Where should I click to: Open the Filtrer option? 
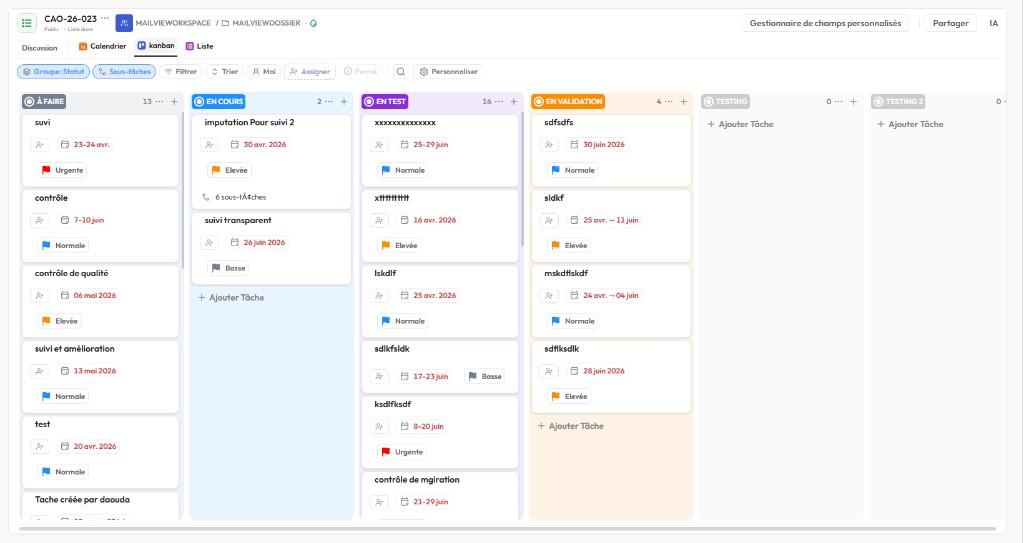181,72
